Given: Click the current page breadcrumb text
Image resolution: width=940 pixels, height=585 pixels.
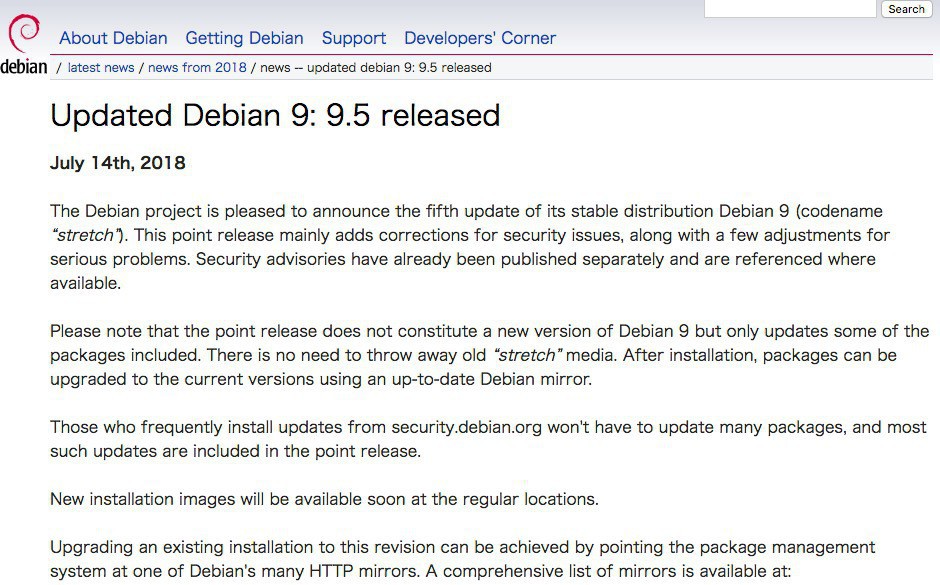Looking at the screenshot, I should coord(375,68).
